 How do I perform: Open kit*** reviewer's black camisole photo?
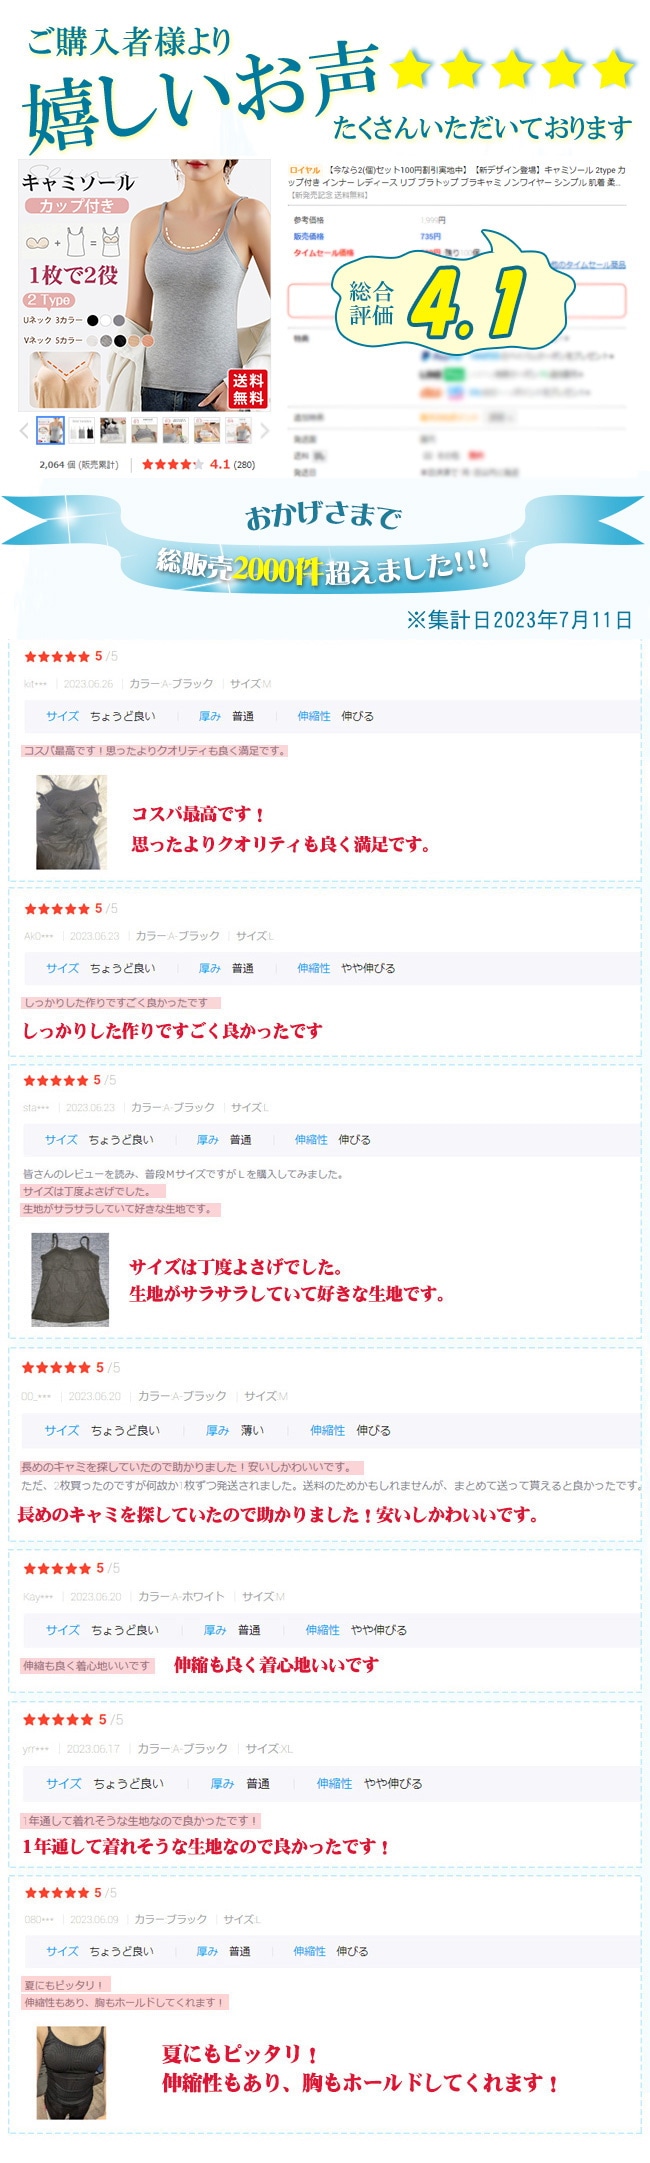click(71, 822)
